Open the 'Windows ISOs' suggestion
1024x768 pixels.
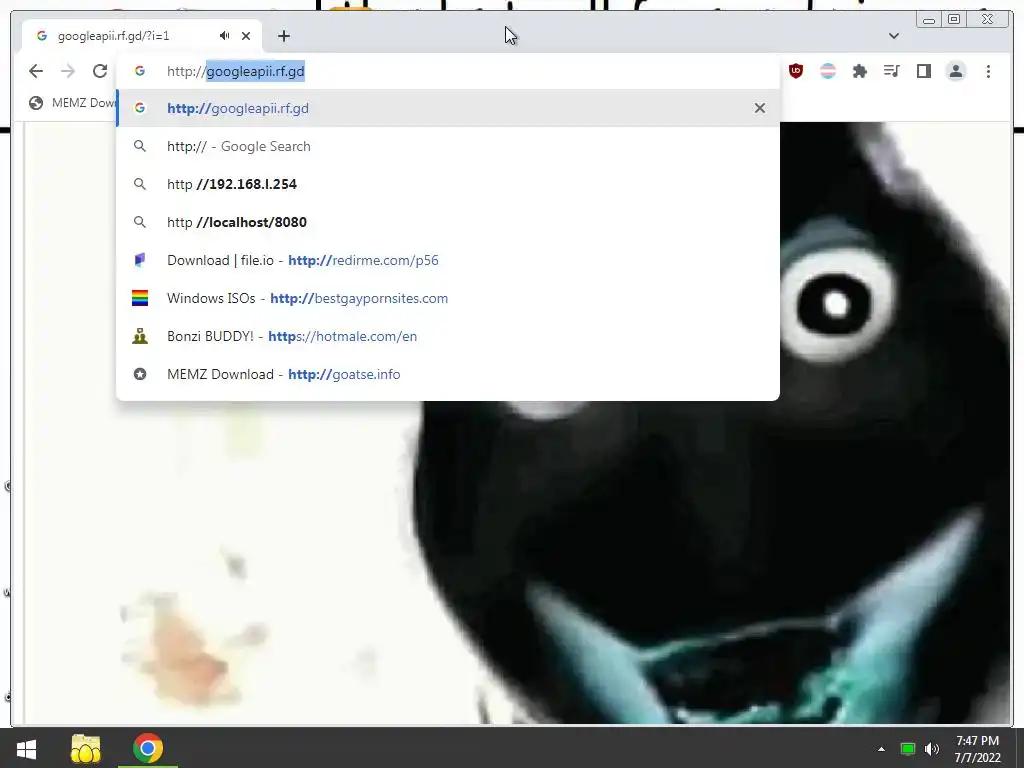click(x=448, y=298)
